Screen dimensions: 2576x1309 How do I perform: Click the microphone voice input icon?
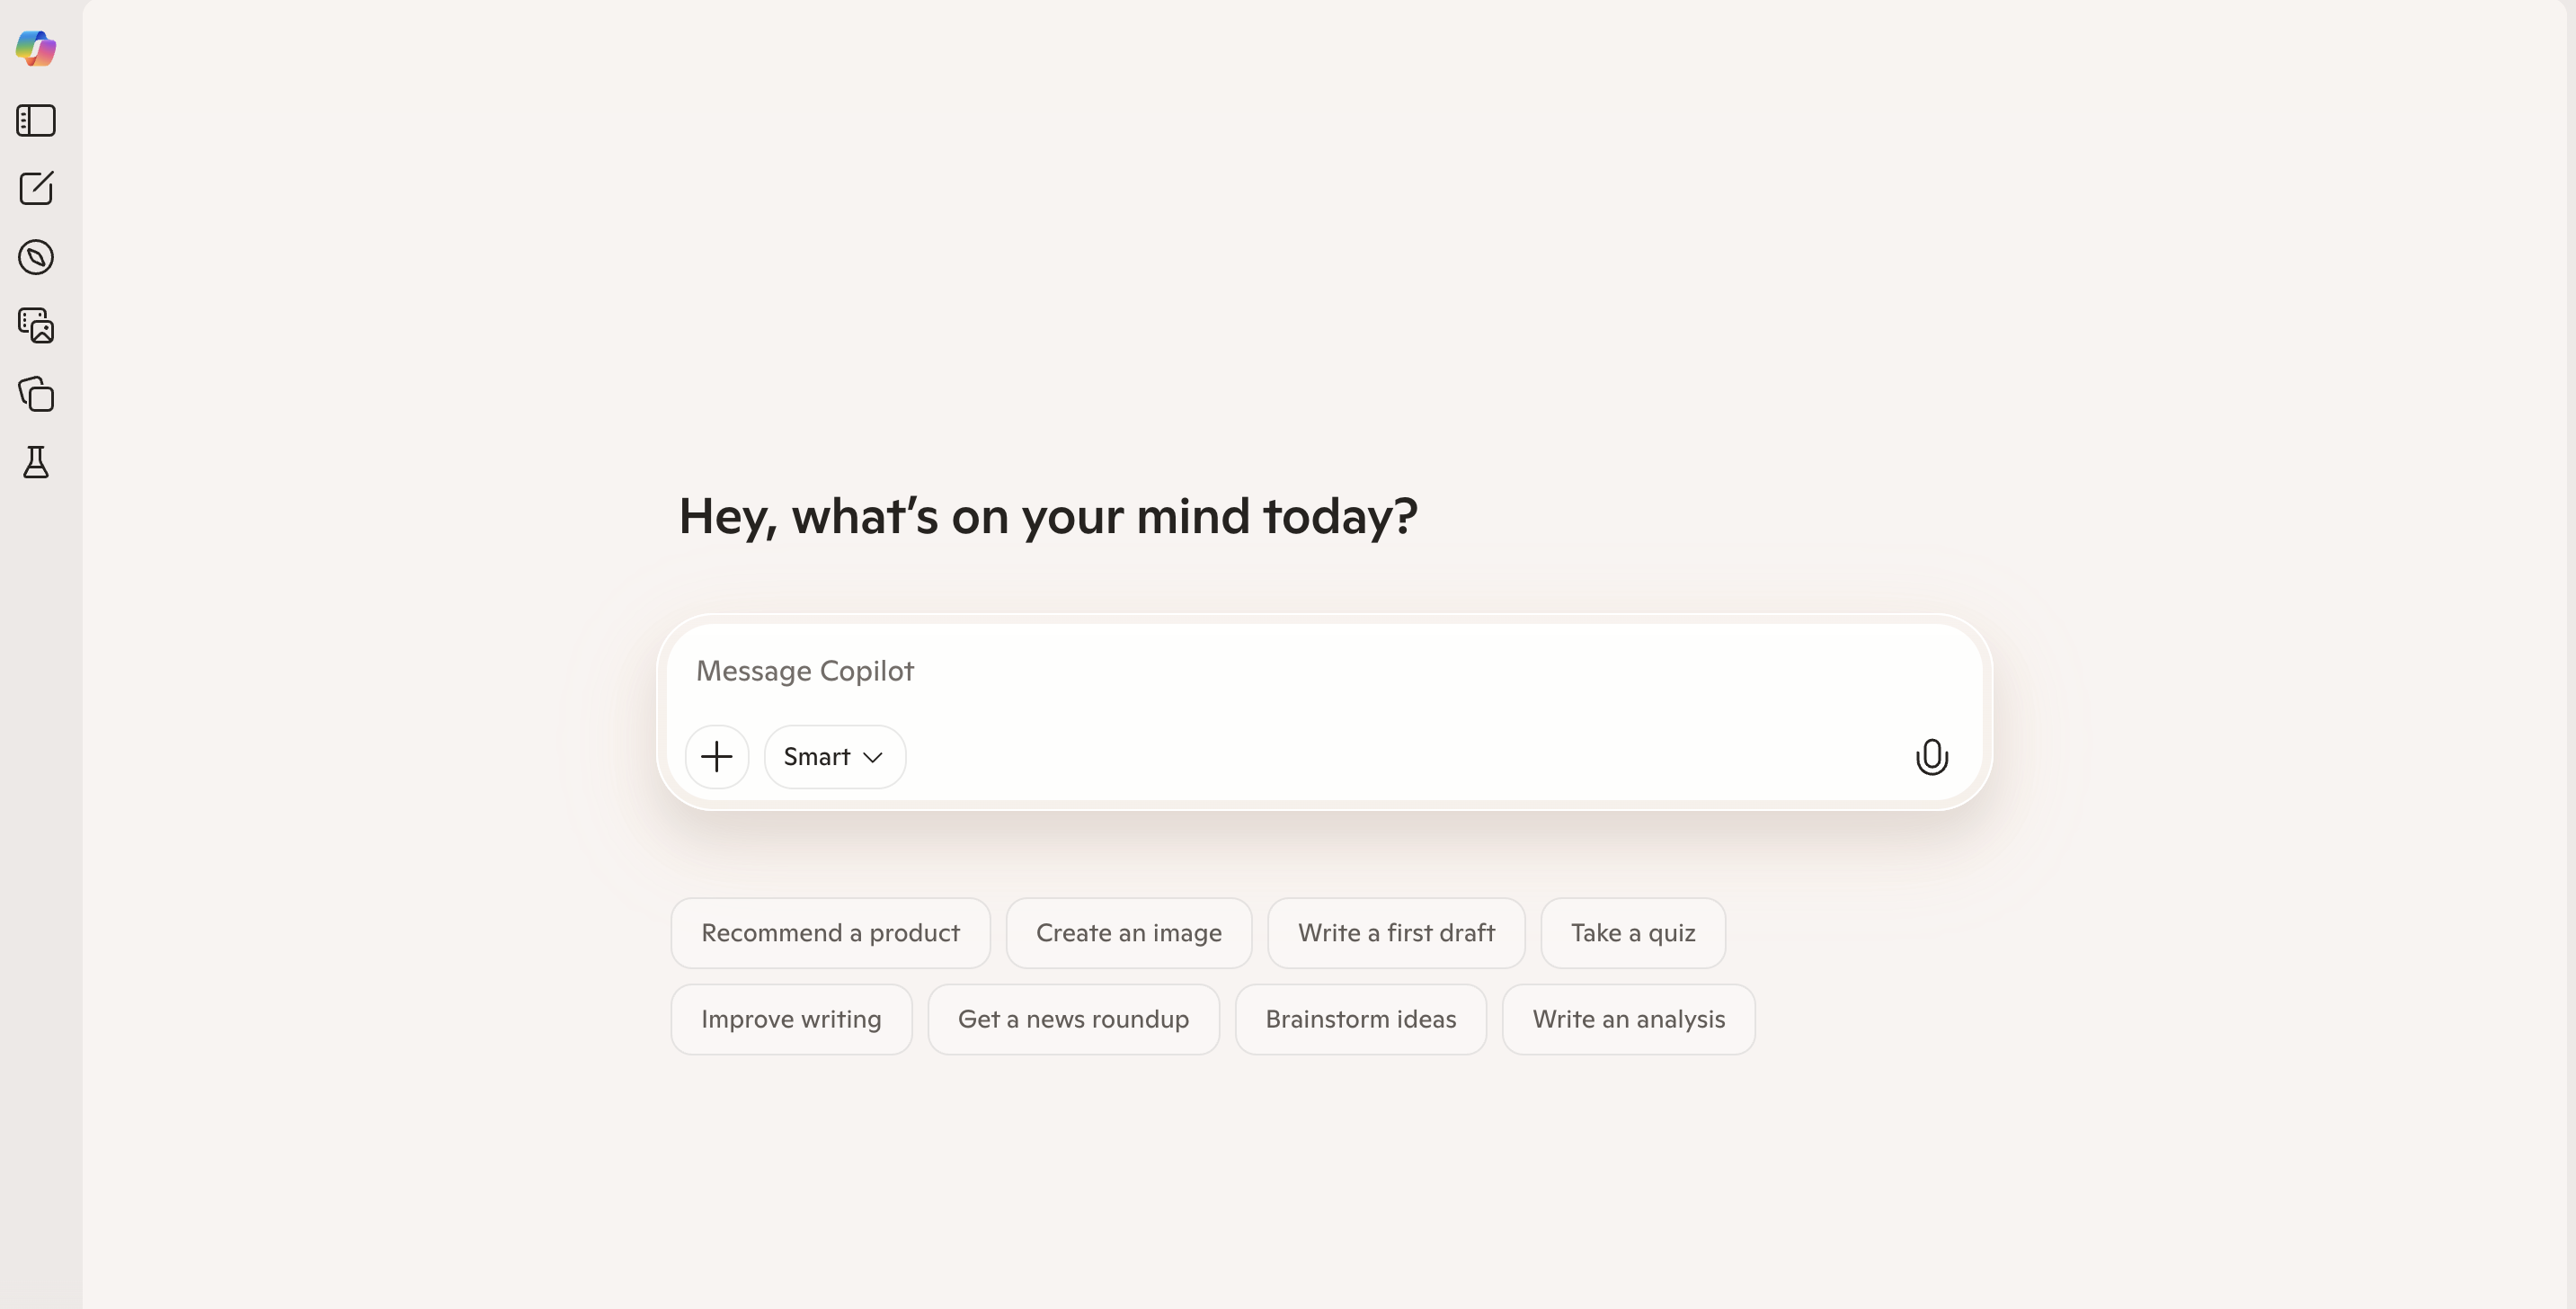[x=1931, y=757]
